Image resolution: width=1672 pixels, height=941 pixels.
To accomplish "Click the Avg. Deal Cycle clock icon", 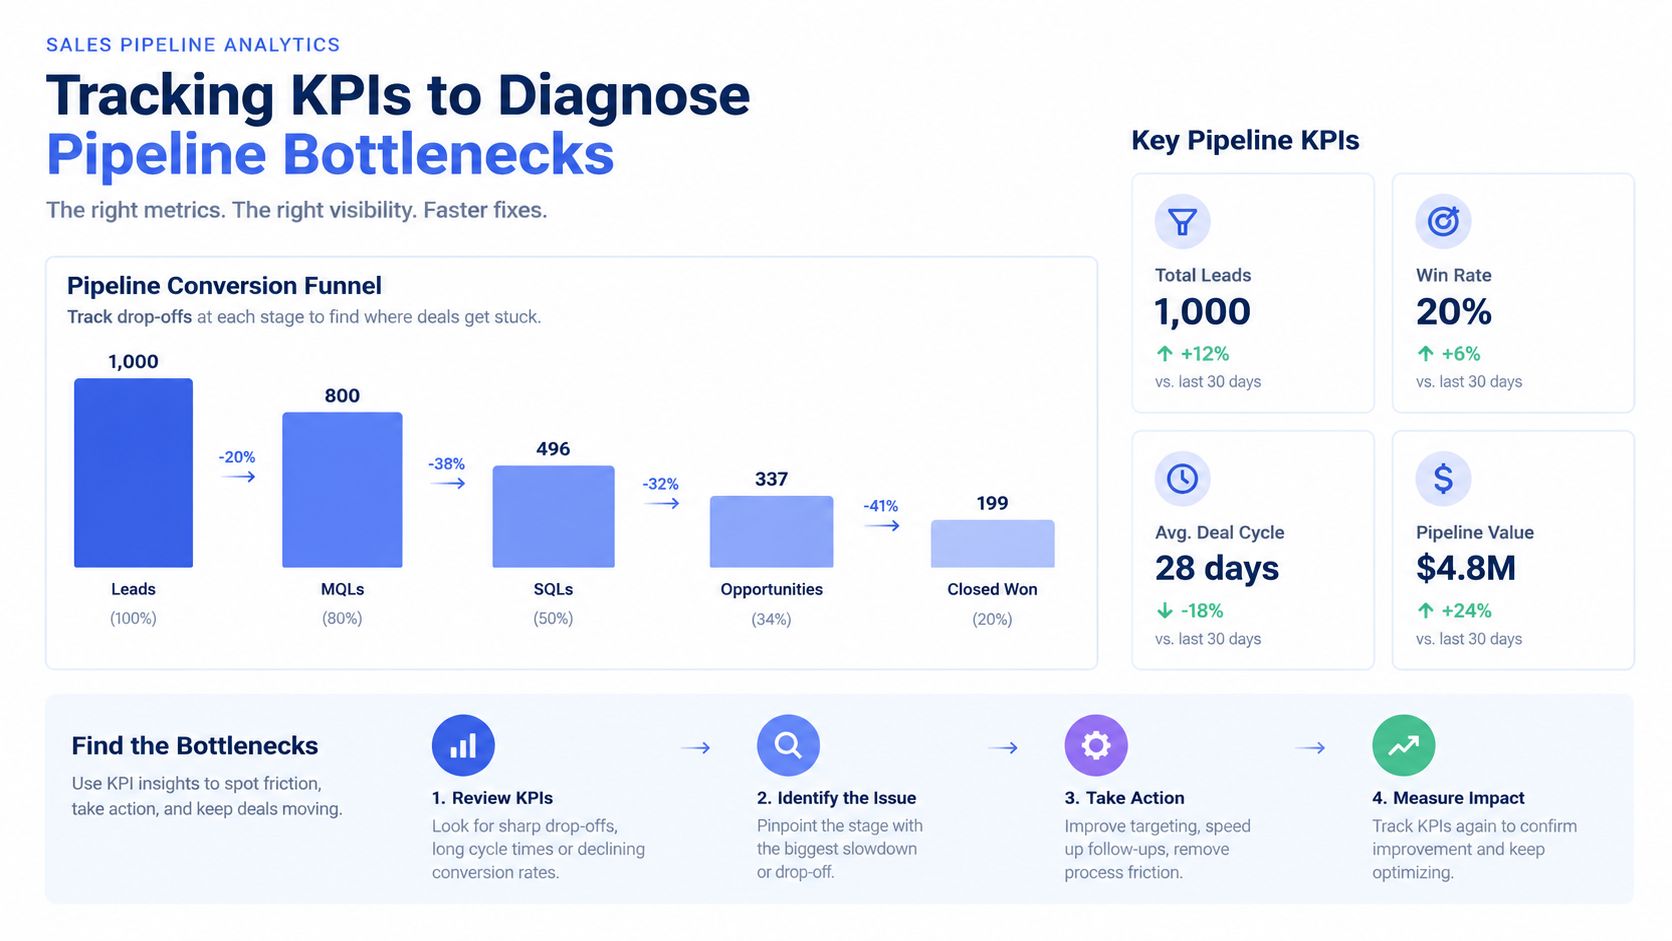I will pos(1182,478).
